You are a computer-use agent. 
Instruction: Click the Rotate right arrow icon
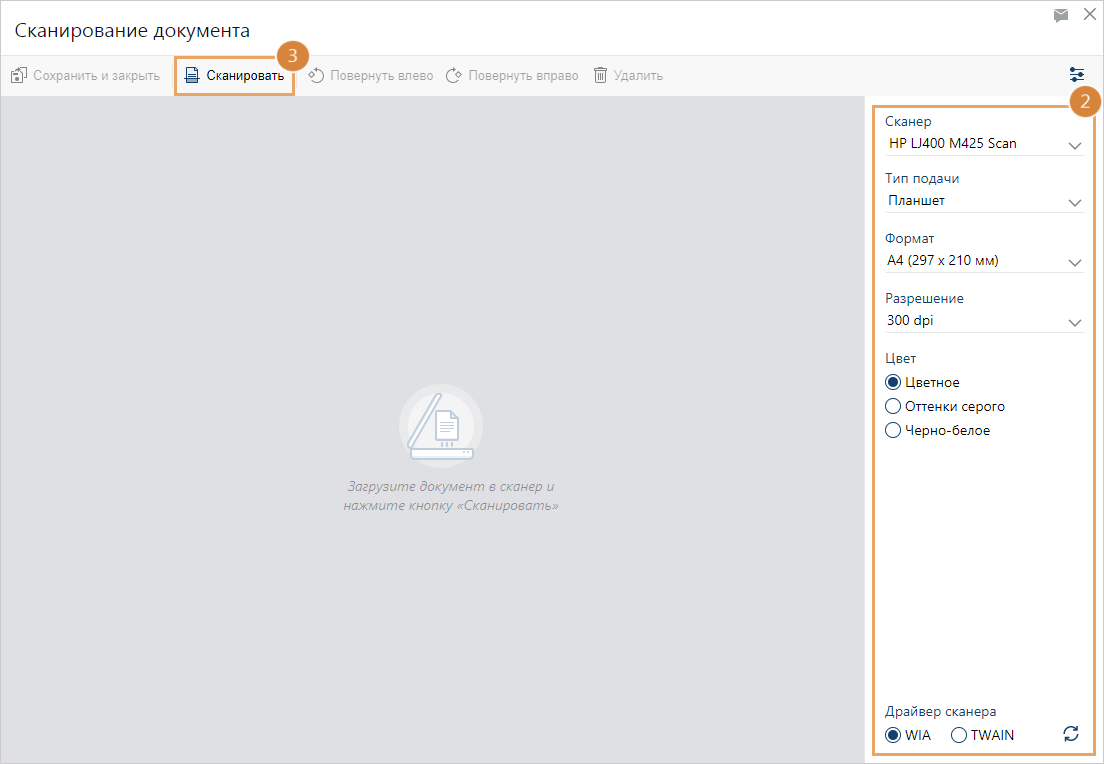[453, 76]
